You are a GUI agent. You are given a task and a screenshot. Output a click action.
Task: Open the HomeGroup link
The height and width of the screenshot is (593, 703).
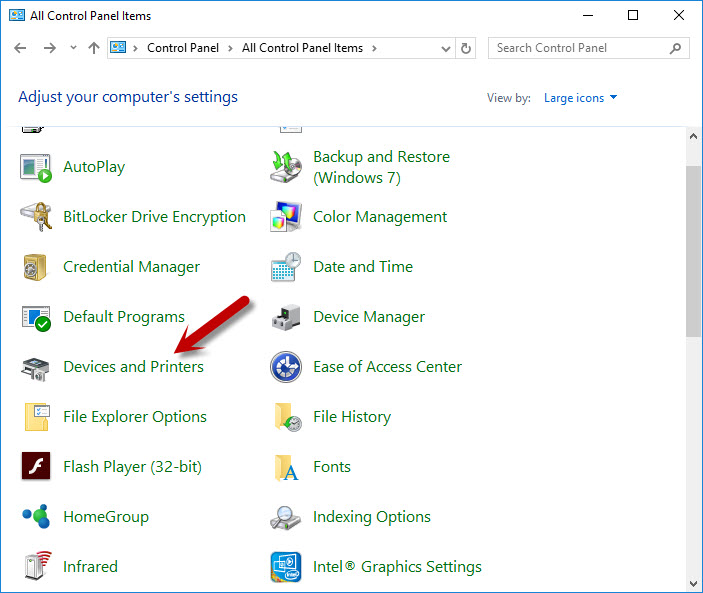click(x=106, y=517)
